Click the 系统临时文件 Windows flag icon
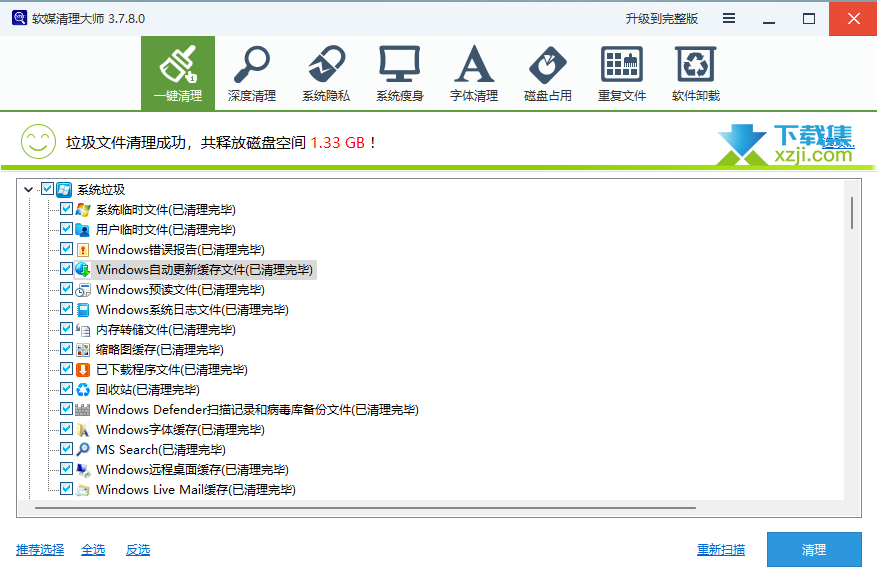The height and width of the screenshot is (580, 877). point(83,210)
